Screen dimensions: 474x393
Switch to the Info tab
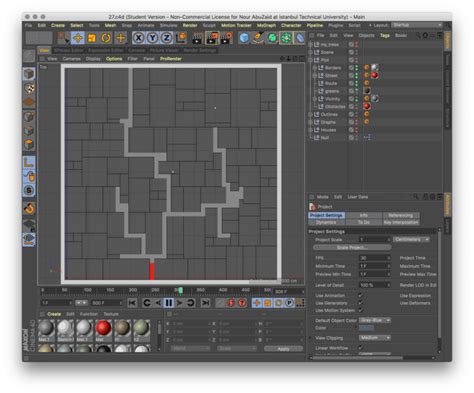[x=364, y=215]
